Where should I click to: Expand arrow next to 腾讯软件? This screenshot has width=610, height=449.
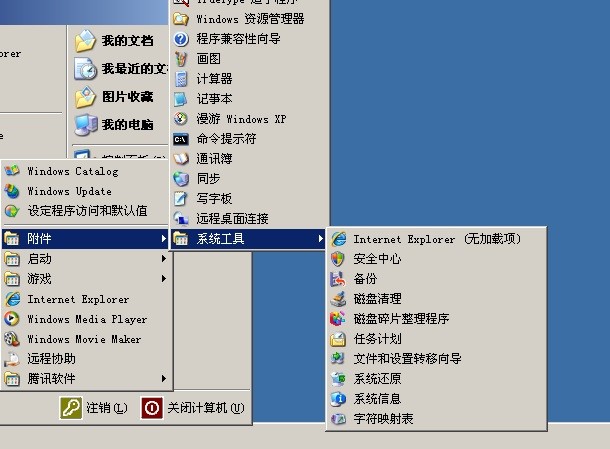pos(164,379)
